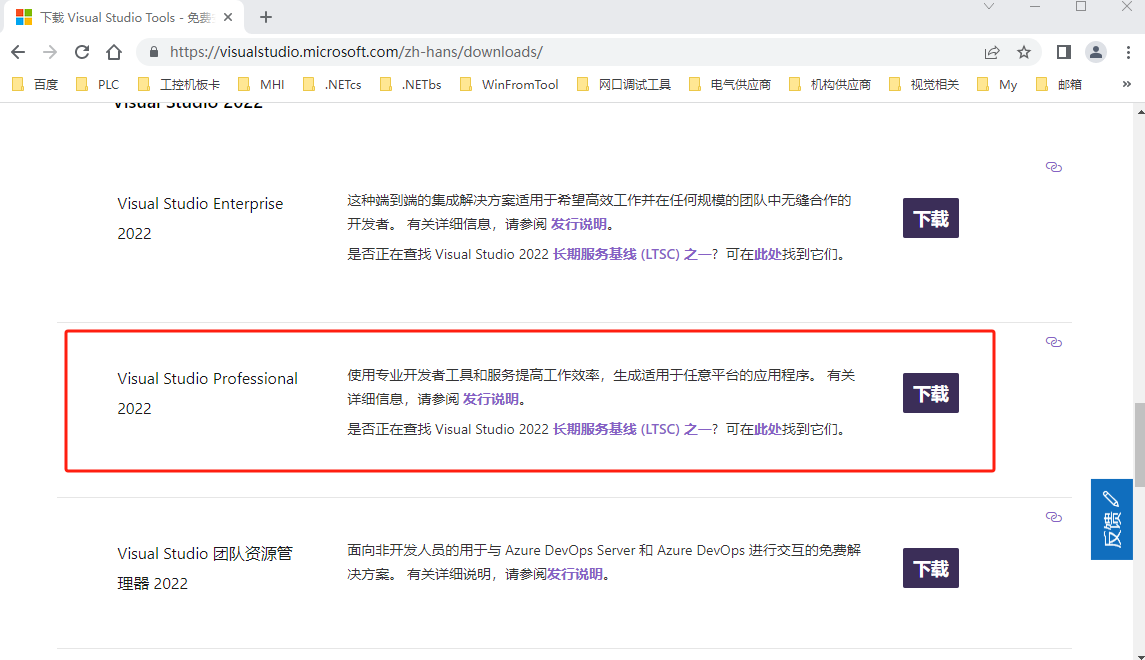Open the 反馈 feedback side button
1145x660 pixels.
(x=1111, y=519)
